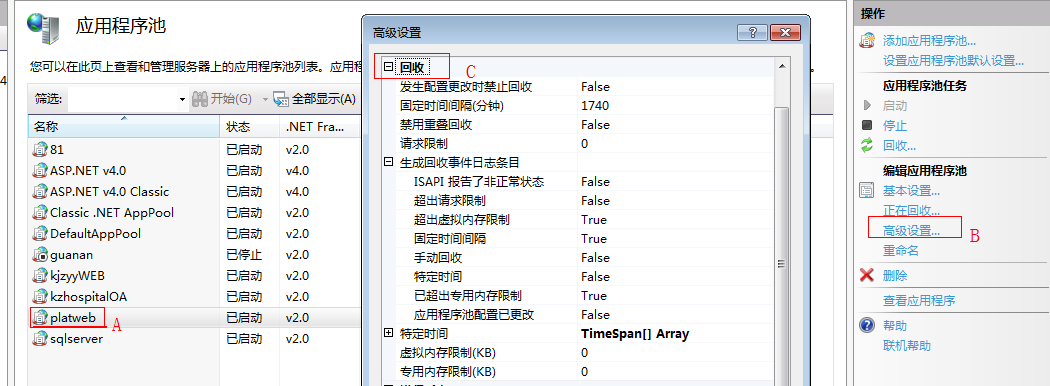Click 设置应用程序池默认设置... link

tap(954, 60)
